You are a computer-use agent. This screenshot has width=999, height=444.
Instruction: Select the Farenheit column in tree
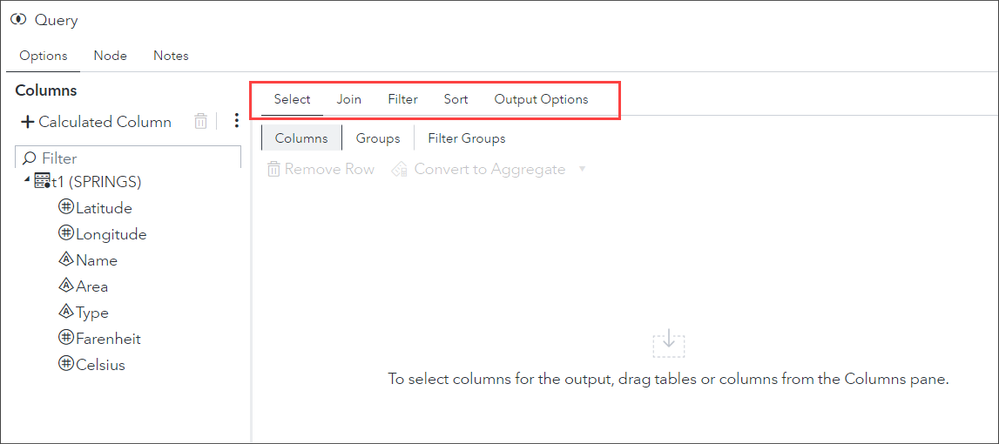(108, 338)
